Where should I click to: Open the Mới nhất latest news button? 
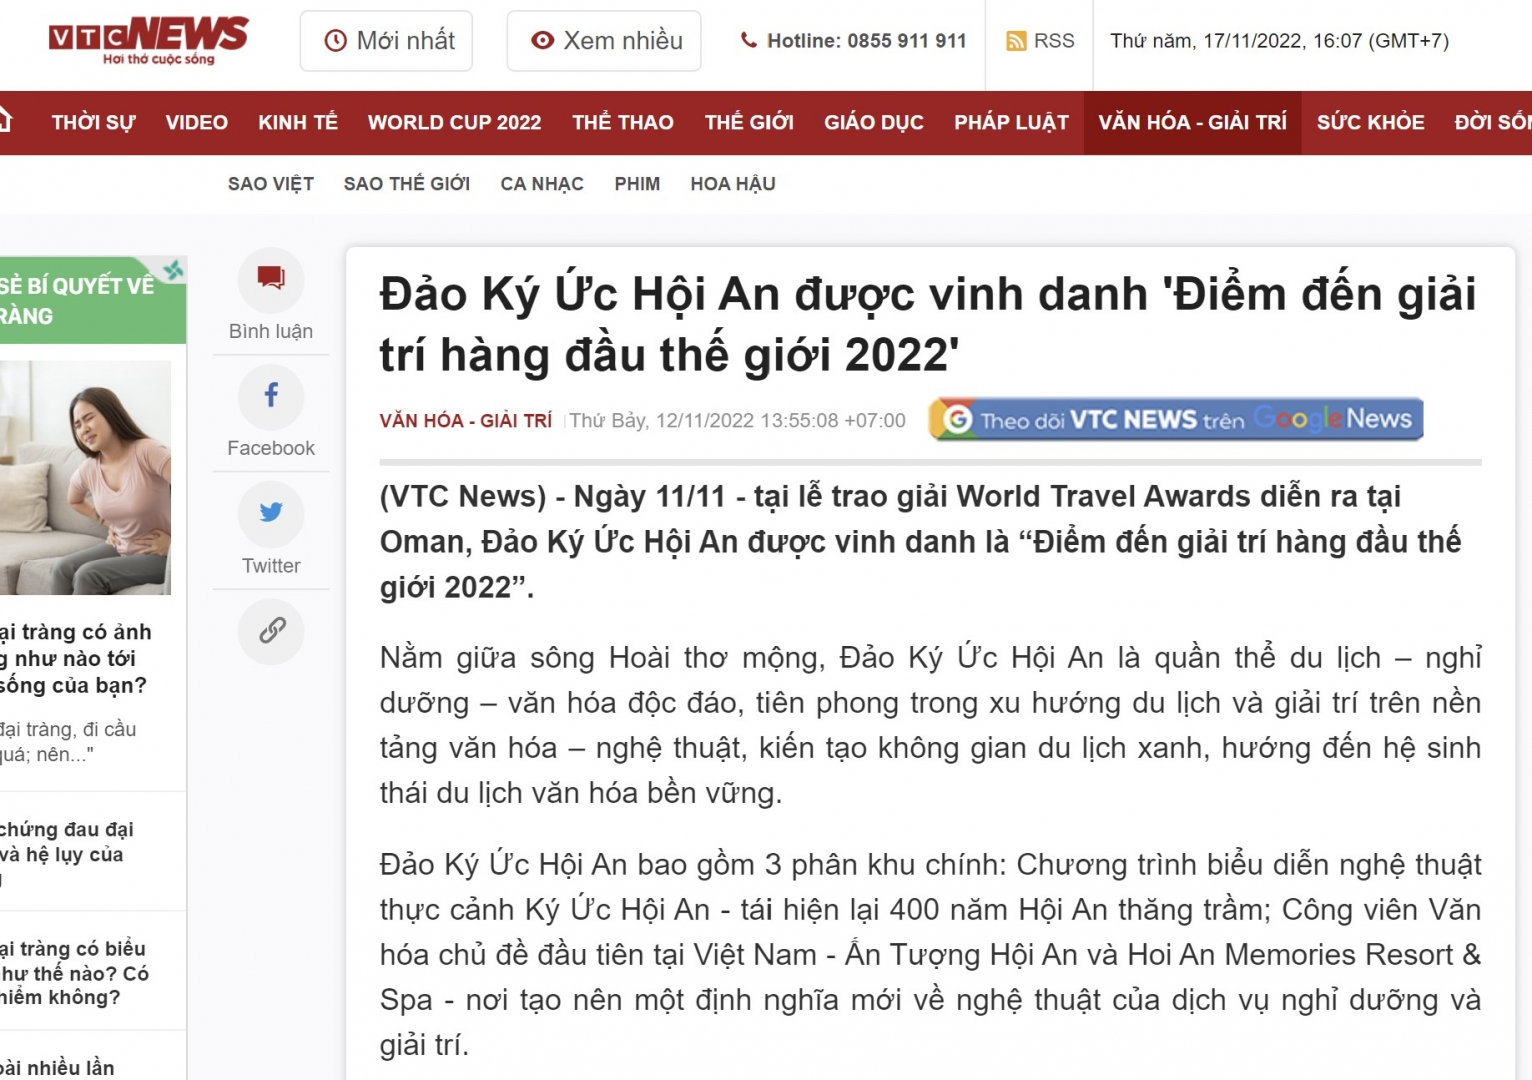coord(387,41)
